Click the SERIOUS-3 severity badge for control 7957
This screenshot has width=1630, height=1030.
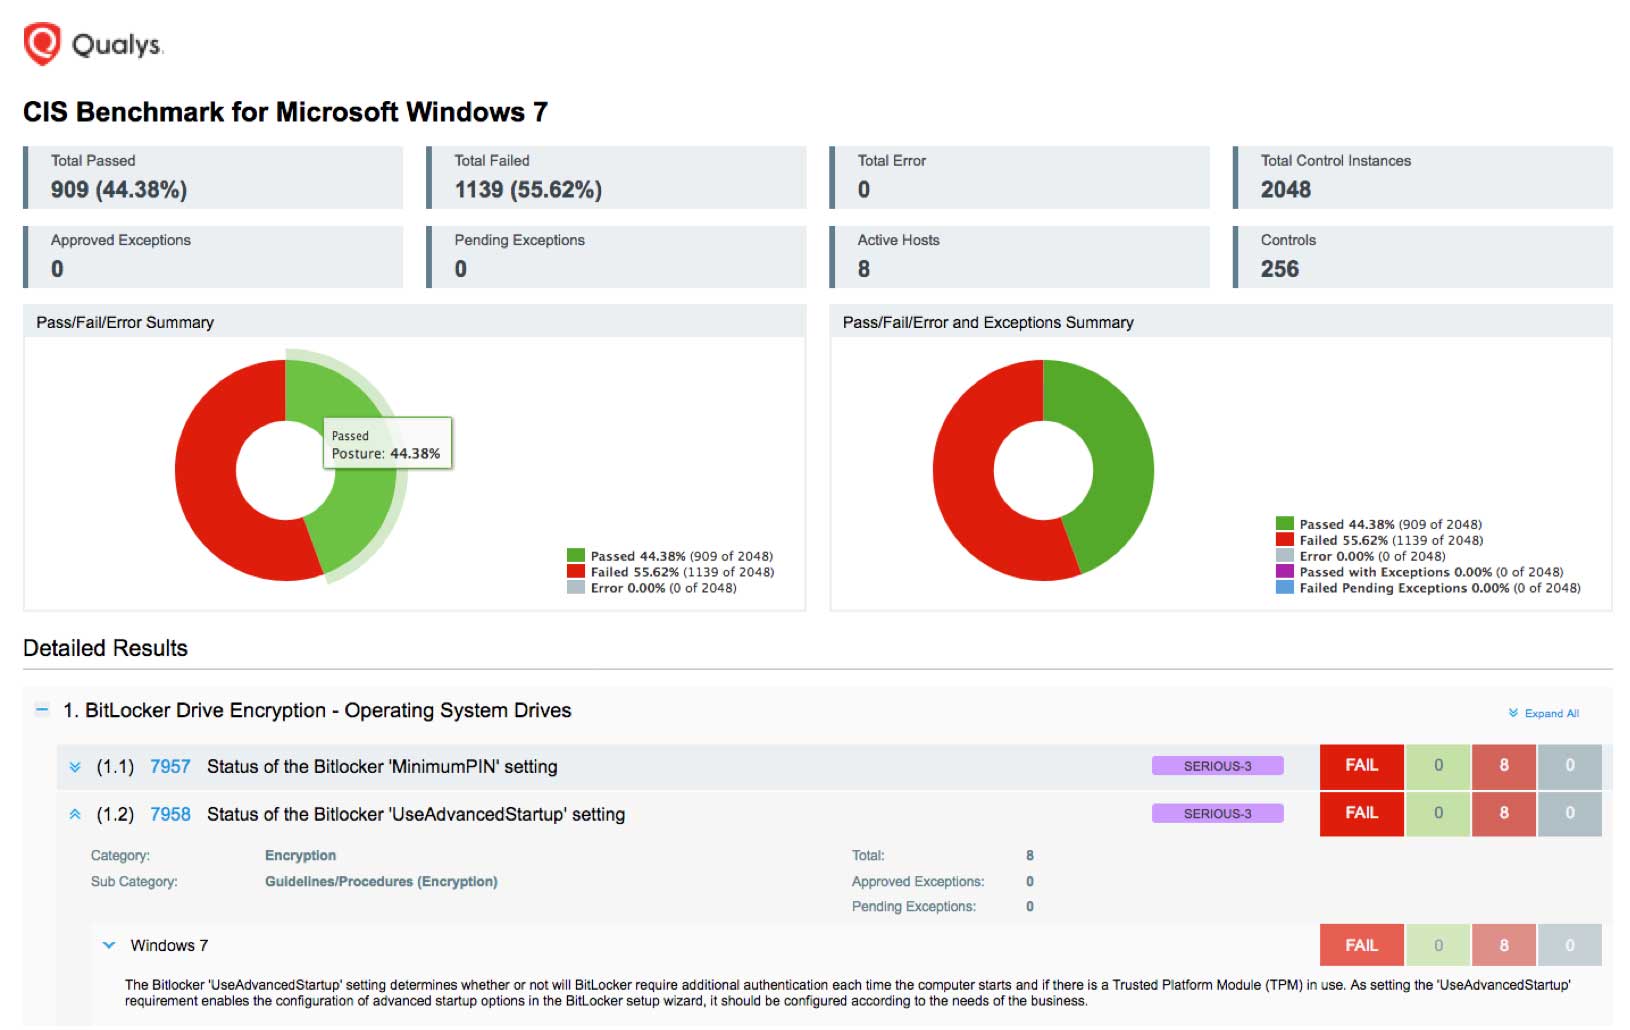pos(1217,766)
